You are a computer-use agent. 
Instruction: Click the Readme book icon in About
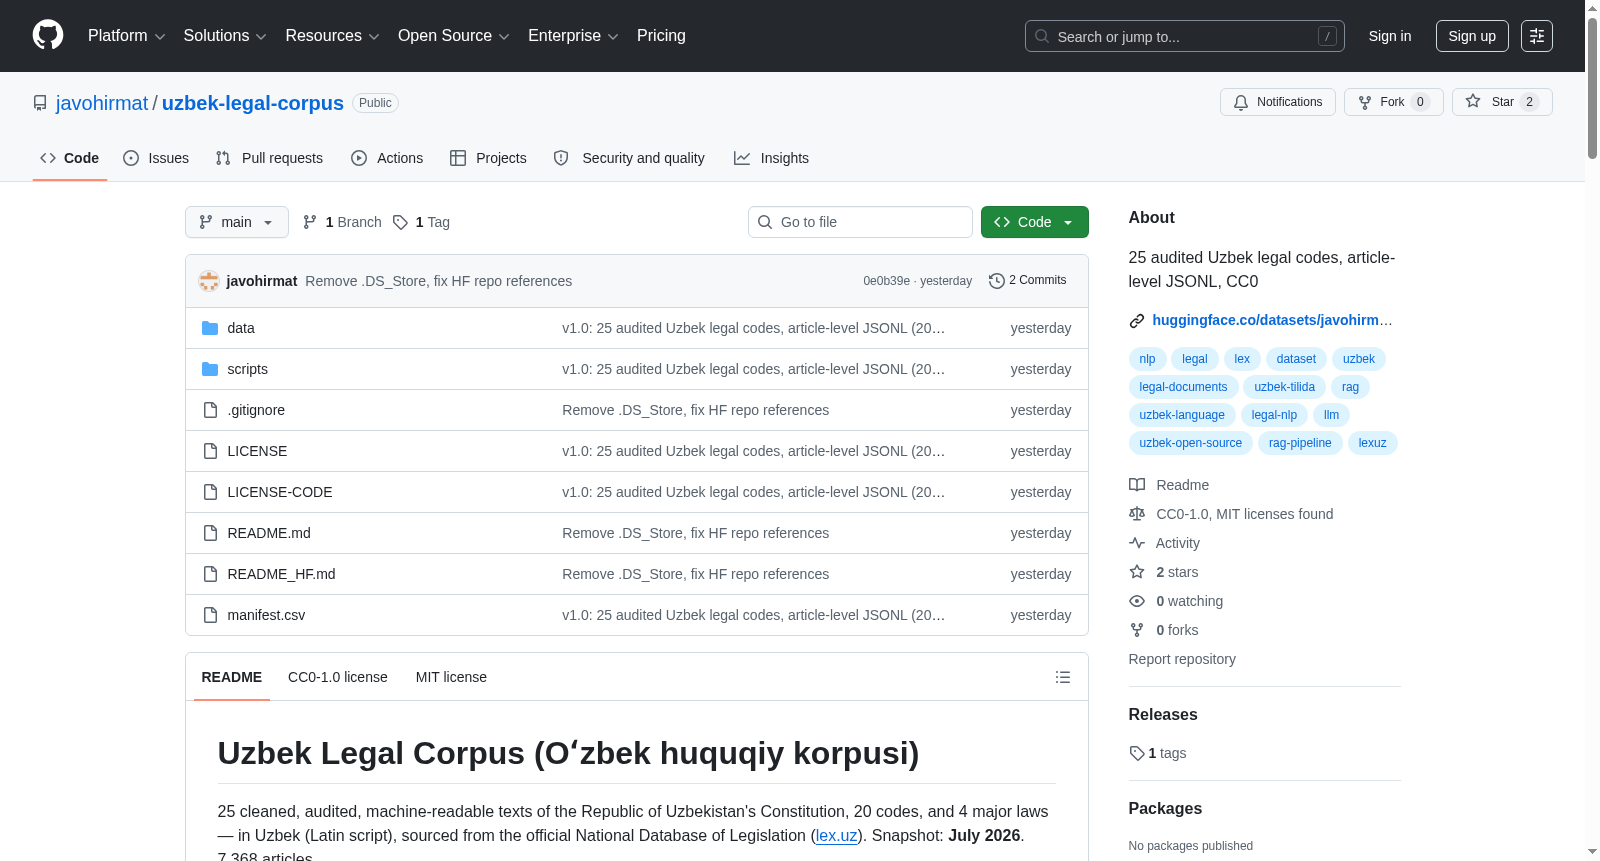[1137, 485]
